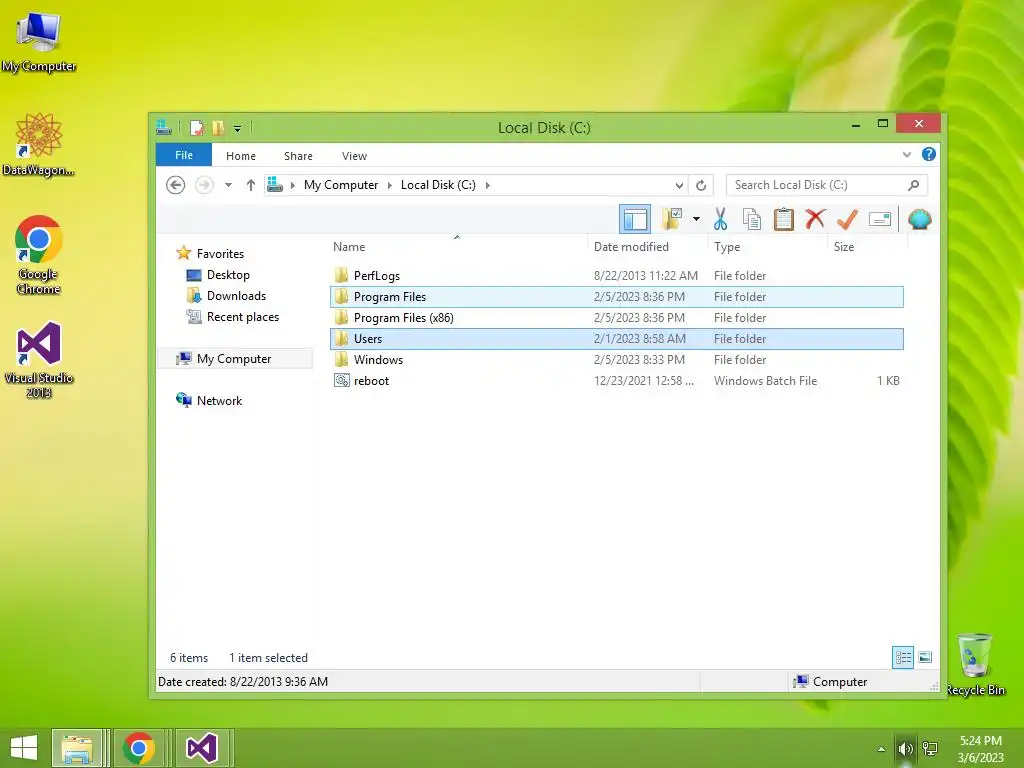
Task: Click the Search Local Disk (C:) field
Action: tap(827, 185)
